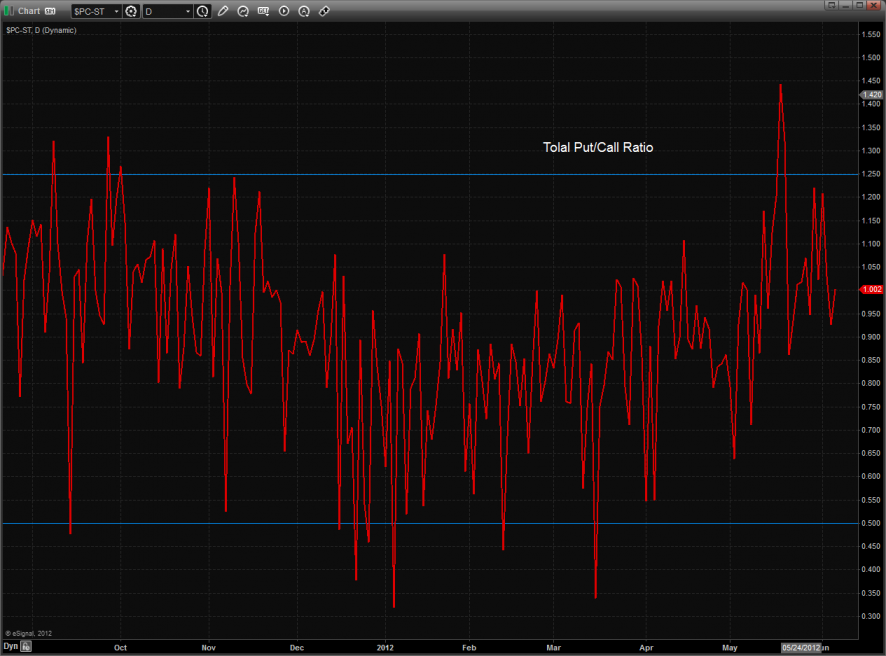The image size is (886, 656).
Task: Click the Total Put/Call Ratio text label
Action: [x=597, y=147]
